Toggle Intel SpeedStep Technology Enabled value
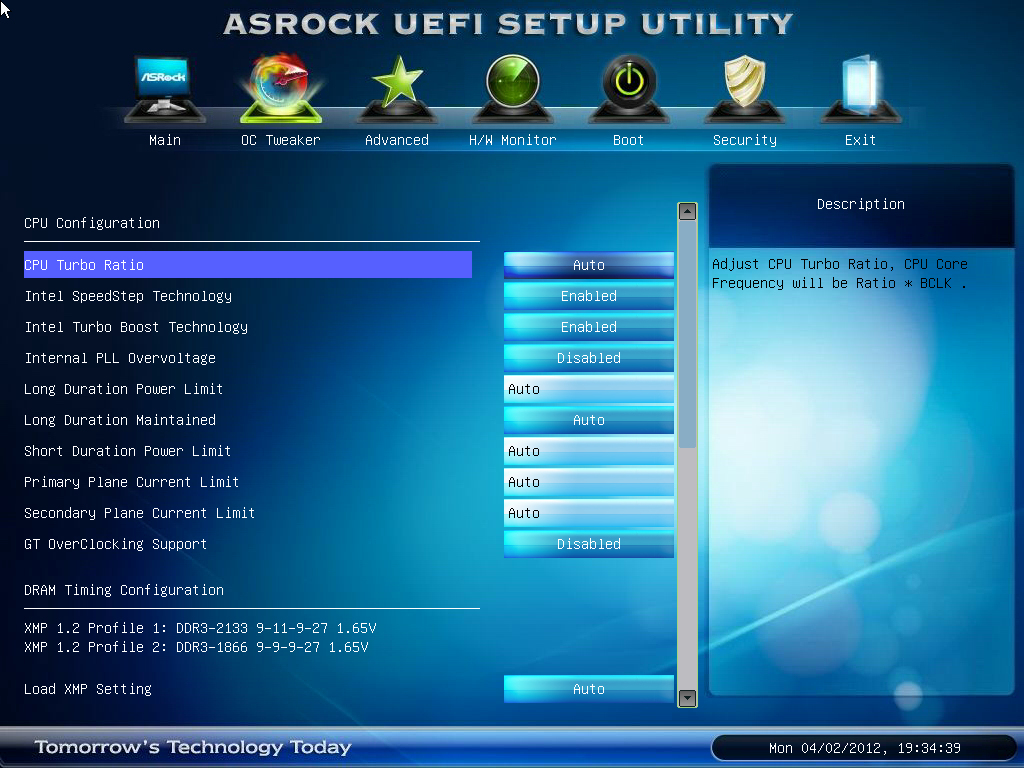 (x=588, y=296)
